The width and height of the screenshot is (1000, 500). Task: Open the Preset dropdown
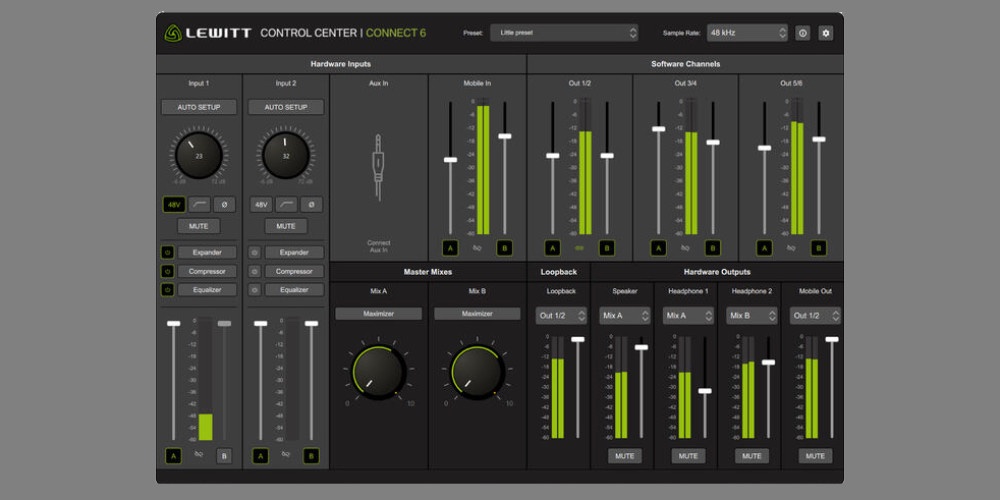[x=564, y=33]
